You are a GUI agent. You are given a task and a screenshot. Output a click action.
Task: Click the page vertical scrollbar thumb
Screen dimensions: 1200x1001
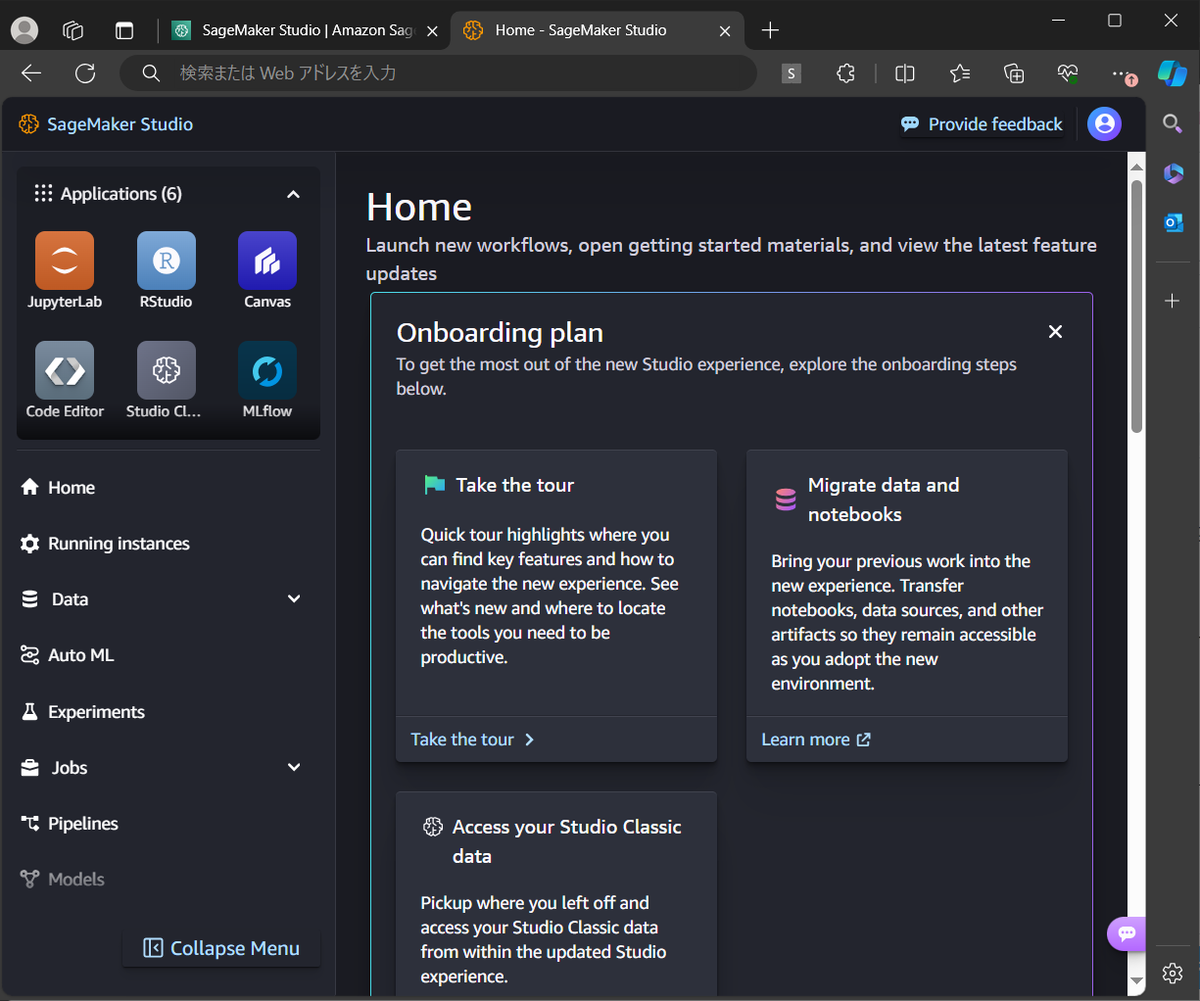click(x=1136, y=306)
